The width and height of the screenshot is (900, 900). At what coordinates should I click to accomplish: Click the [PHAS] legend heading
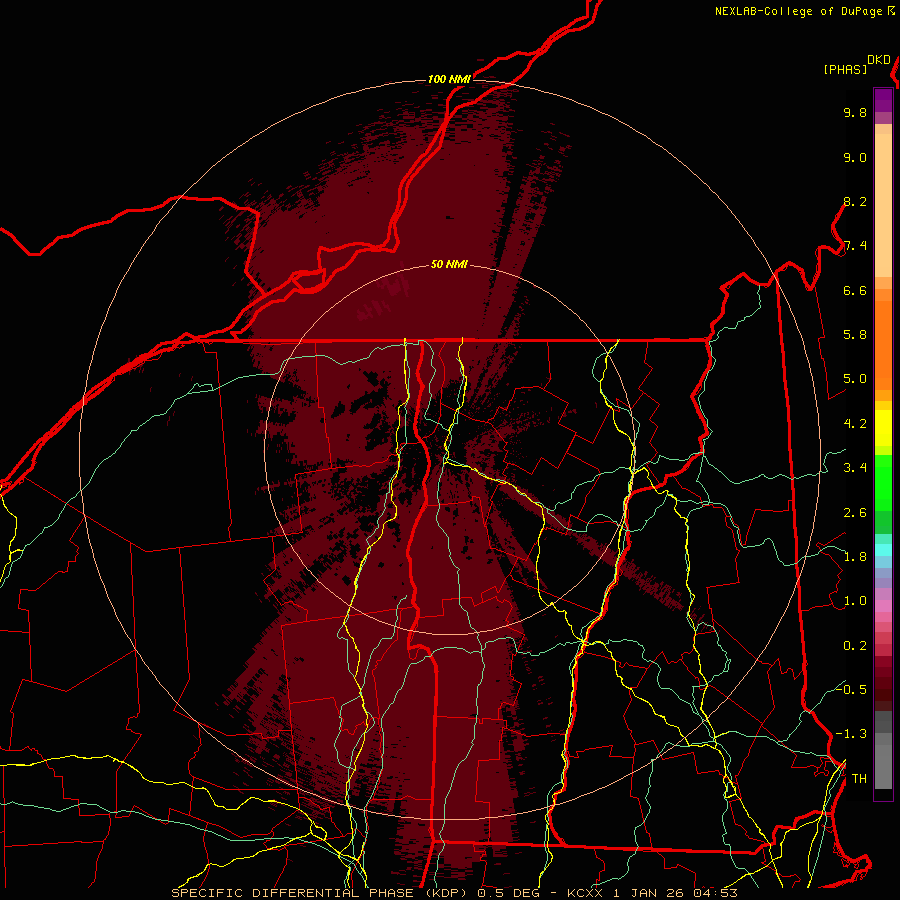click(x=845, y=70)
